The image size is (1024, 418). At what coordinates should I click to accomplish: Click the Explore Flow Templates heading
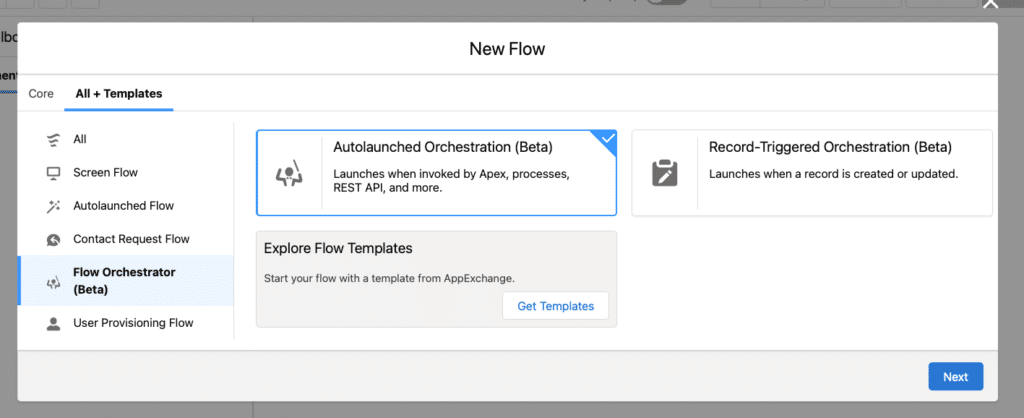(338, 248)
